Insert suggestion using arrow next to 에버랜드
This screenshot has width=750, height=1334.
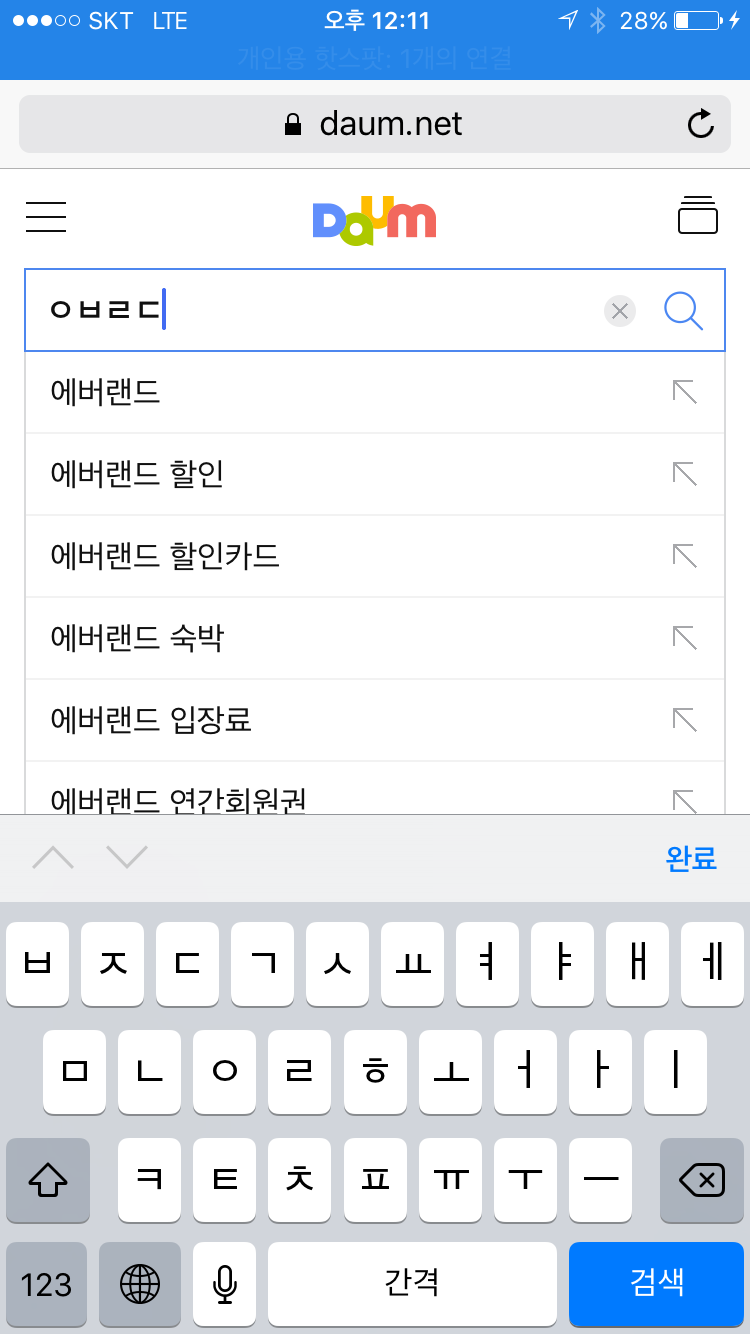pos(683,392)
